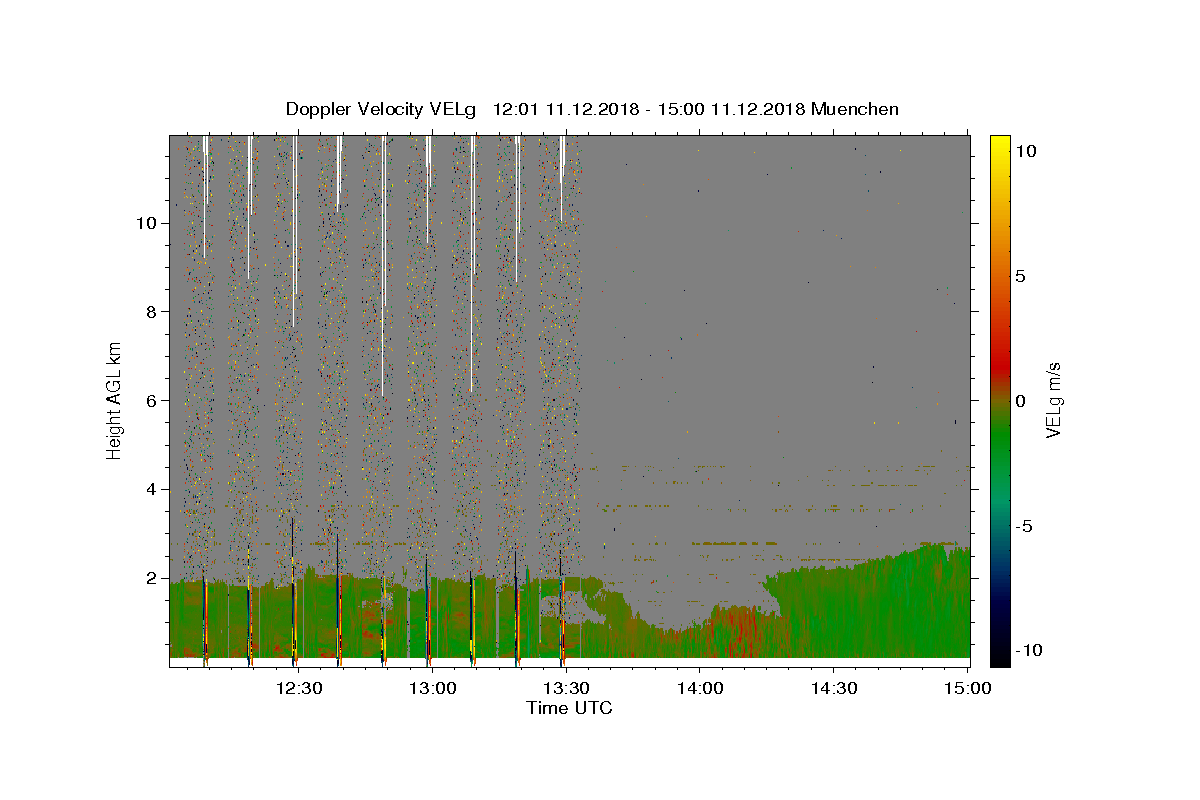Click the 12:30 time tick label

(x=298, y=689)
